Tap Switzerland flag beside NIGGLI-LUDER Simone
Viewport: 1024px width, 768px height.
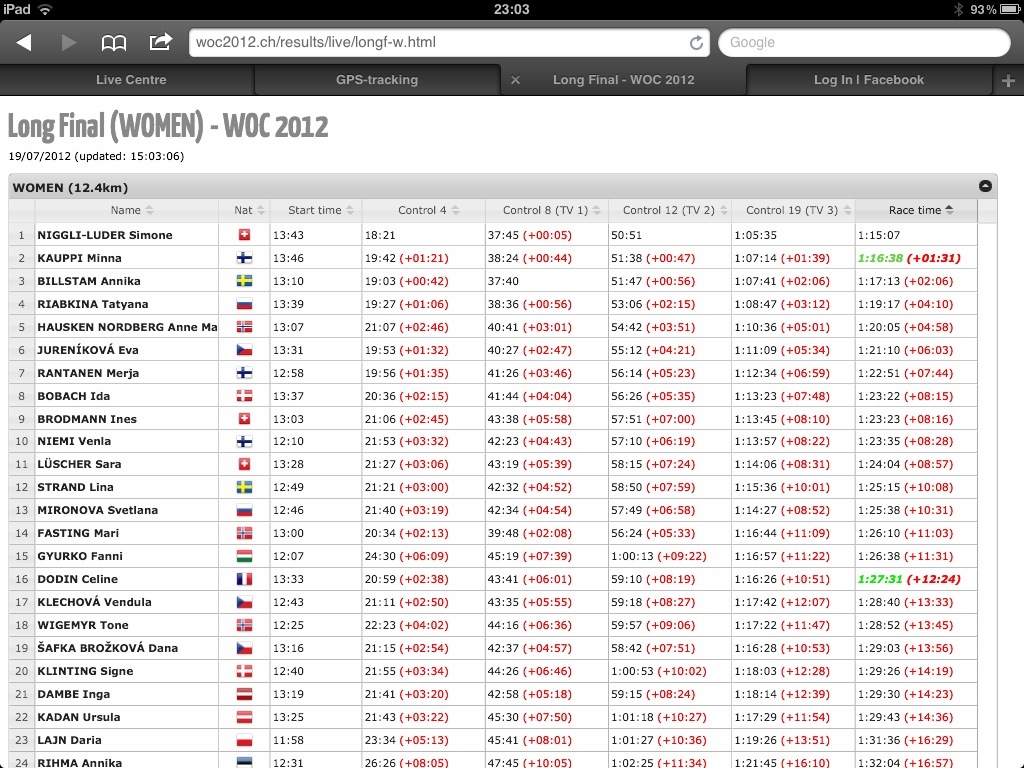(244, 235)
